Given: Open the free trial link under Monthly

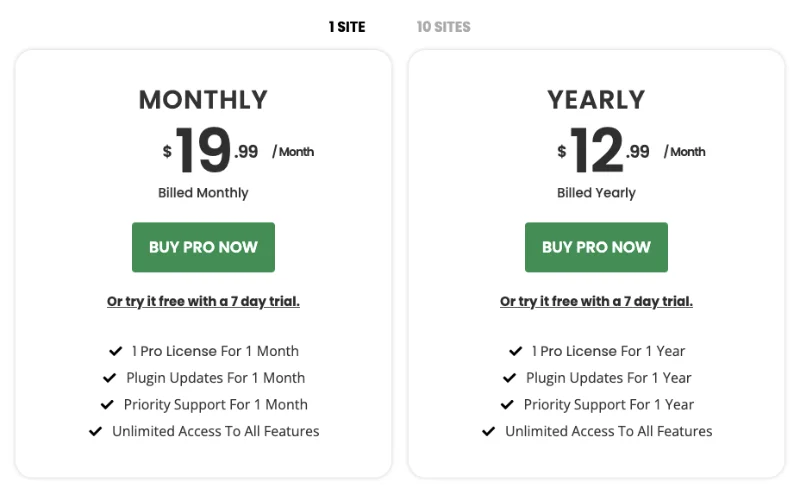Looking at the screenshot, I should point(203,301).
